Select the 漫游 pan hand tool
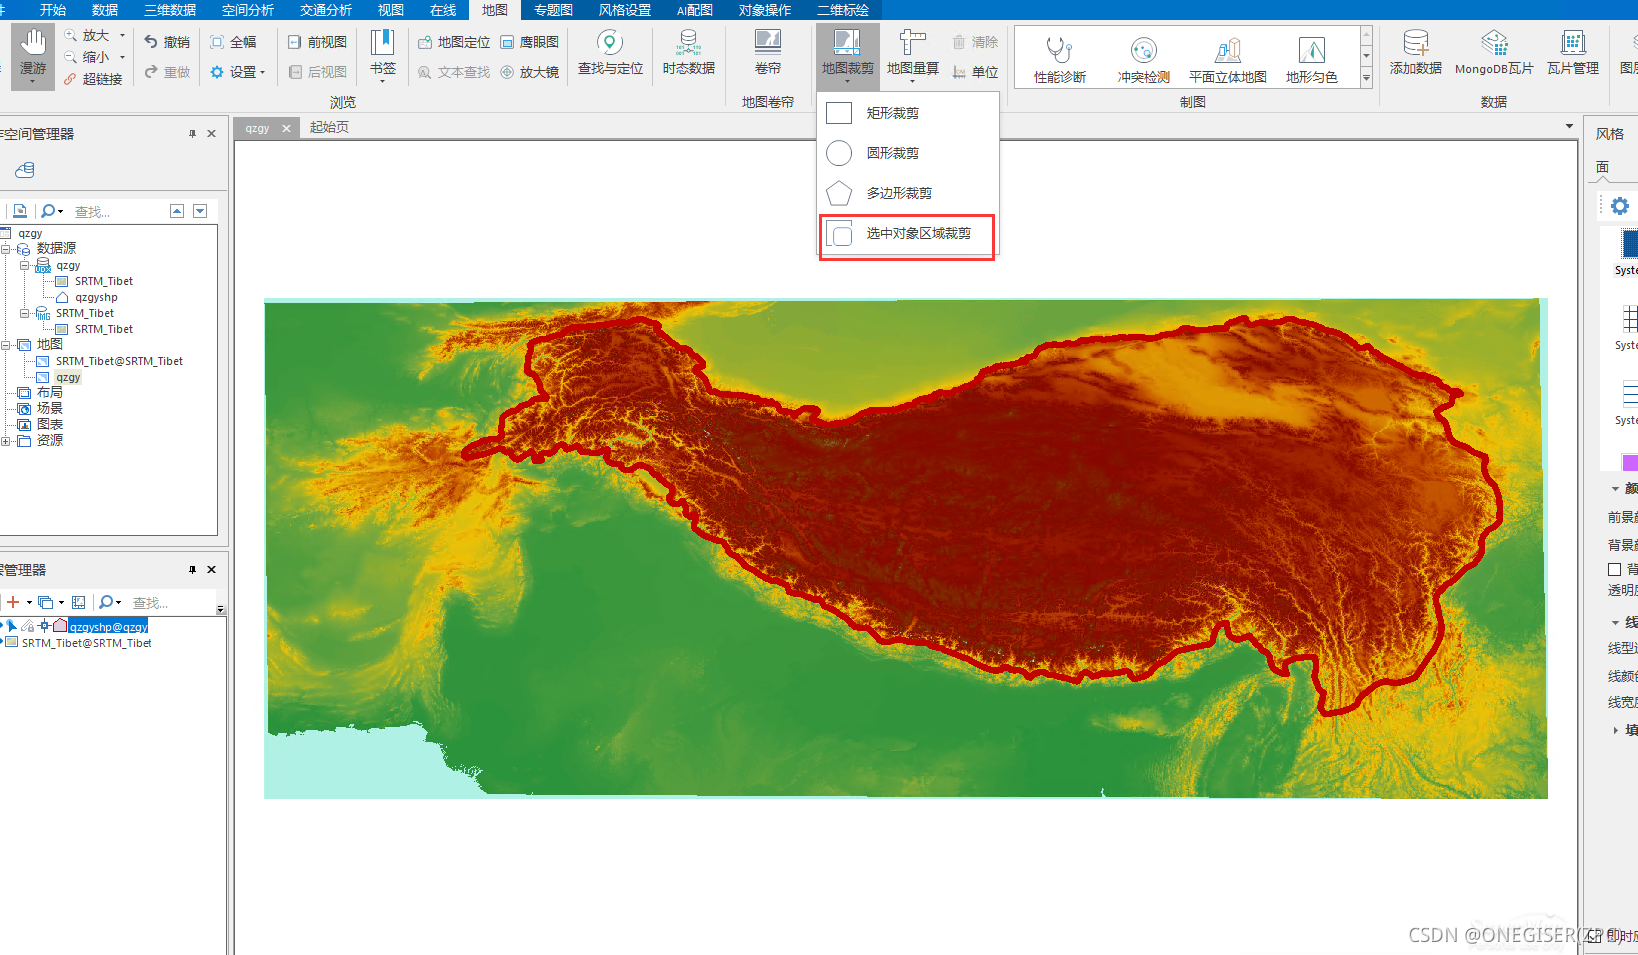1638x955 pixels. pyautogui.click(x=33, y=55)
